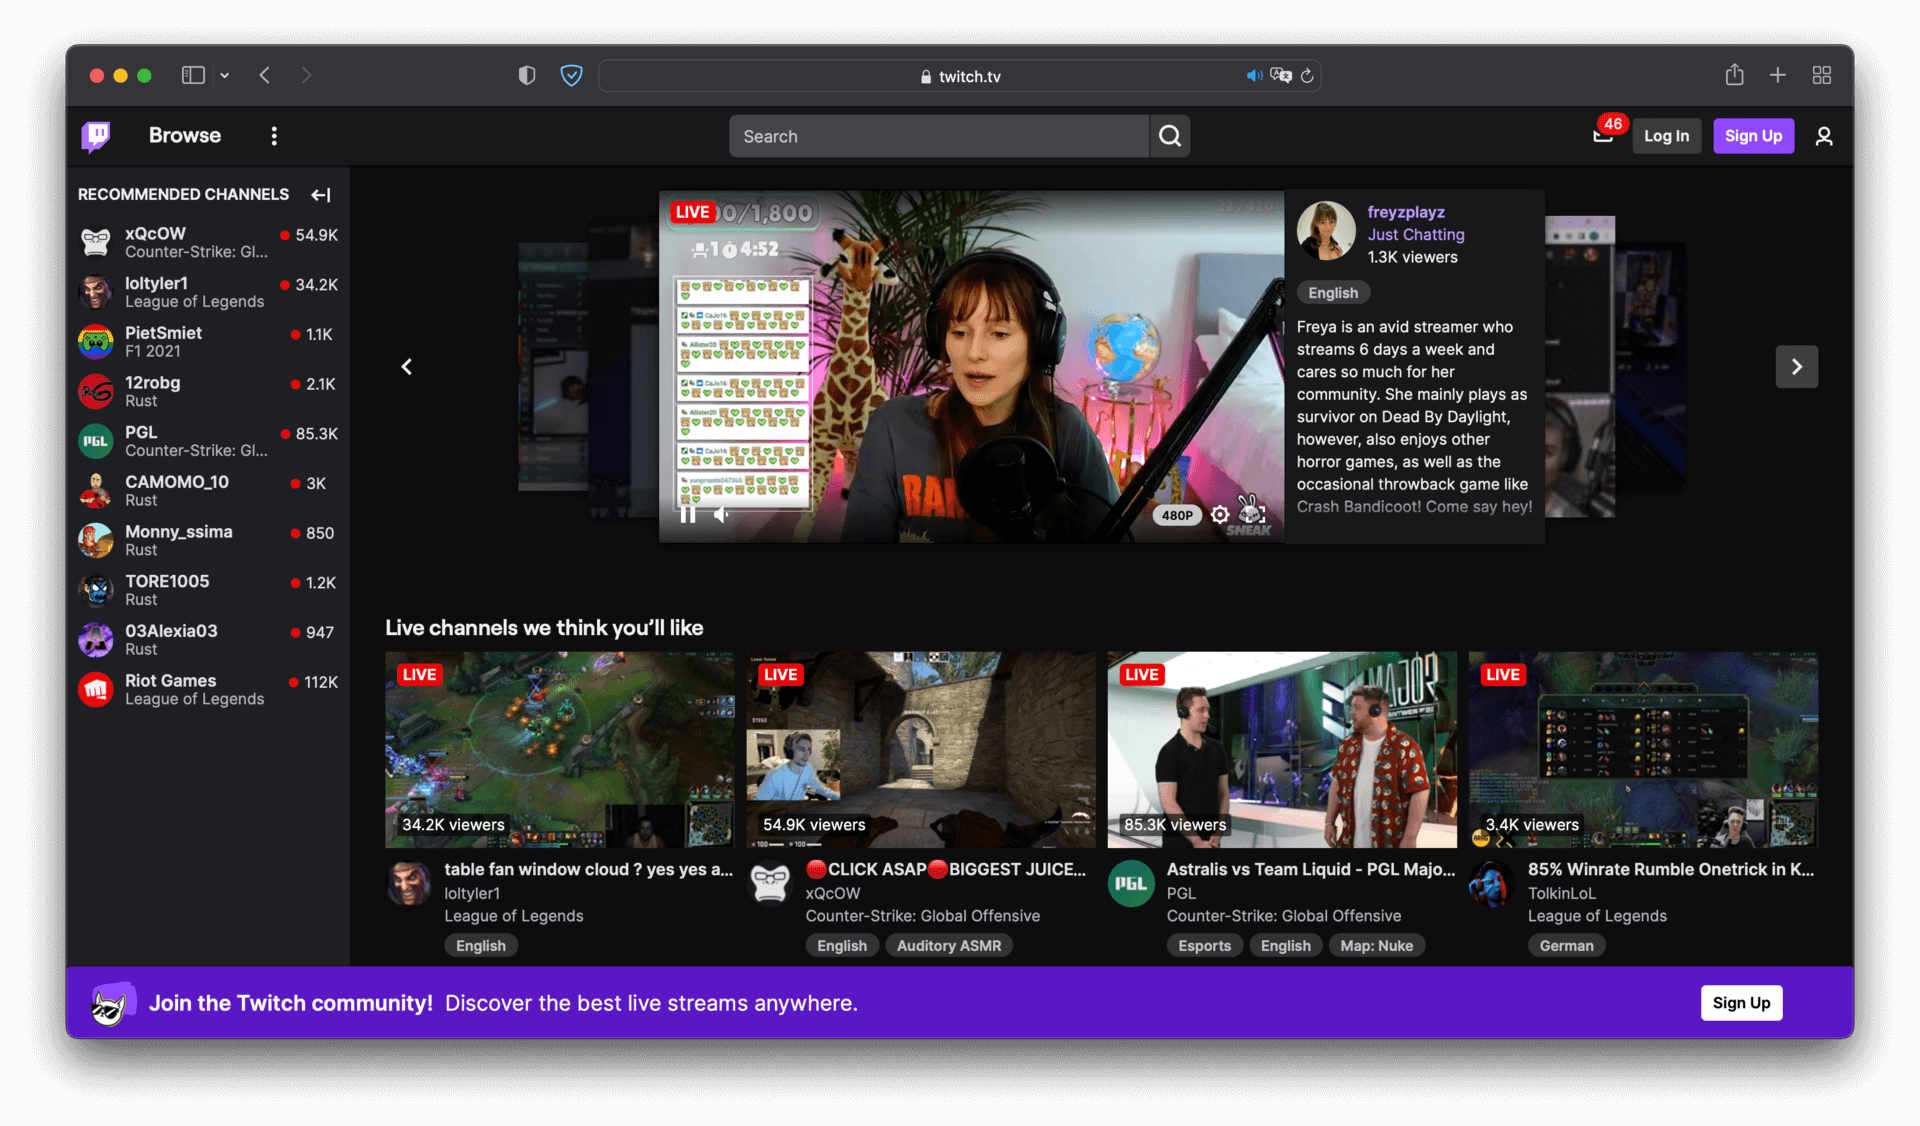Screen dimensions: 1920x1126
Task: Open 'CLICK ASAP BIGGEST JUICE' stream title
Action: coord(946,870)
